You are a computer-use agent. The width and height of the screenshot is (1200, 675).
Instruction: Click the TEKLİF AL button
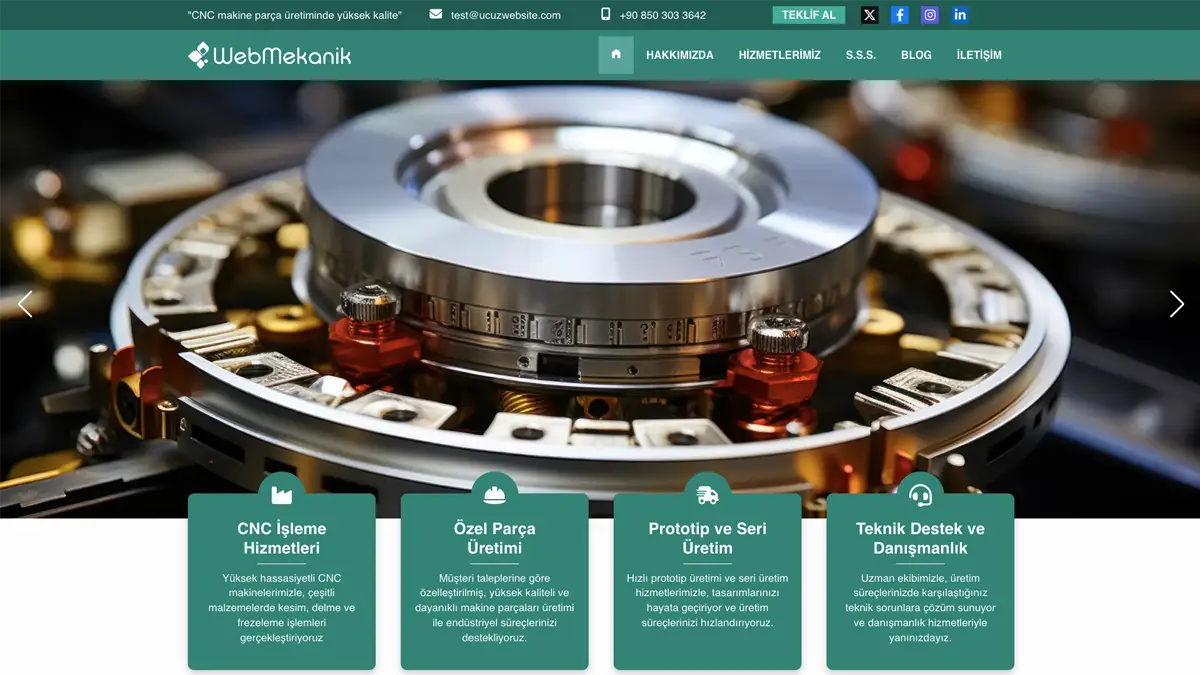point(809,15)
